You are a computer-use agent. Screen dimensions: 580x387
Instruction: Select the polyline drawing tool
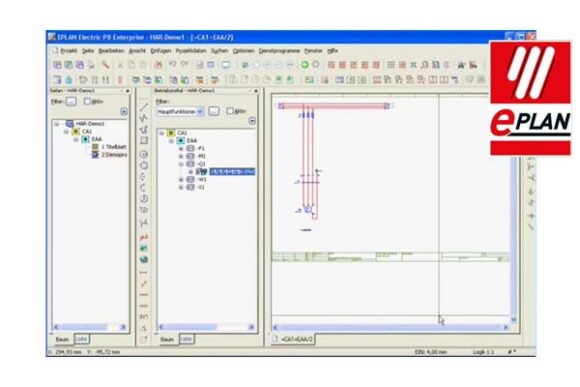tap(144, 118)
